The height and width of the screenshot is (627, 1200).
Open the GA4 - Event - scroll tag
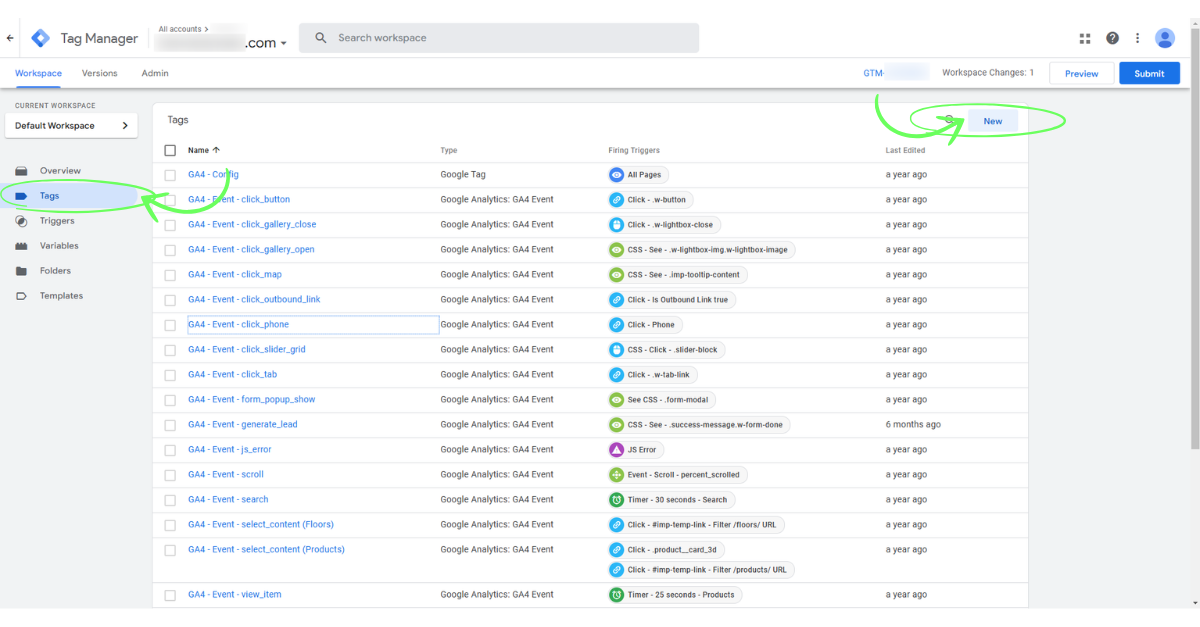tap(226, 475)
